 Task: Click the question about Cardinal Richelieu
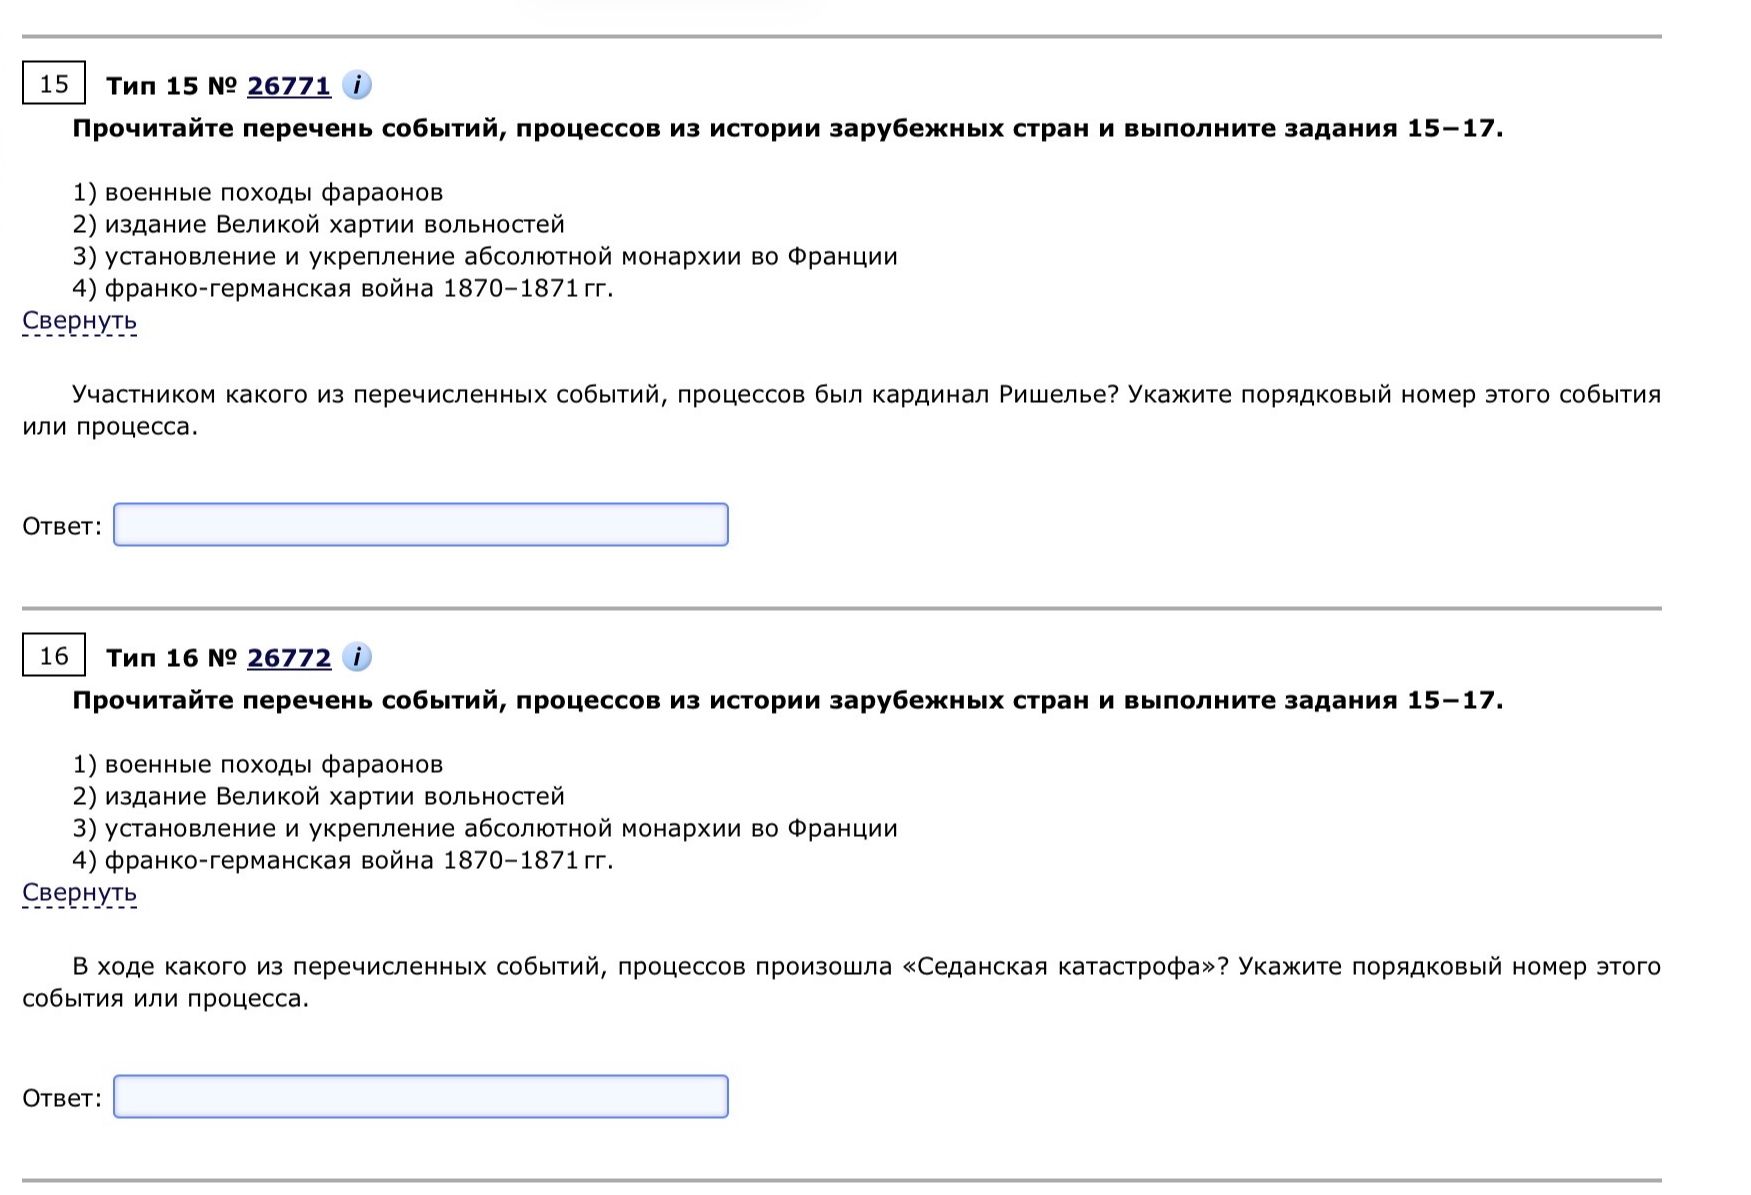click(842, 411)
